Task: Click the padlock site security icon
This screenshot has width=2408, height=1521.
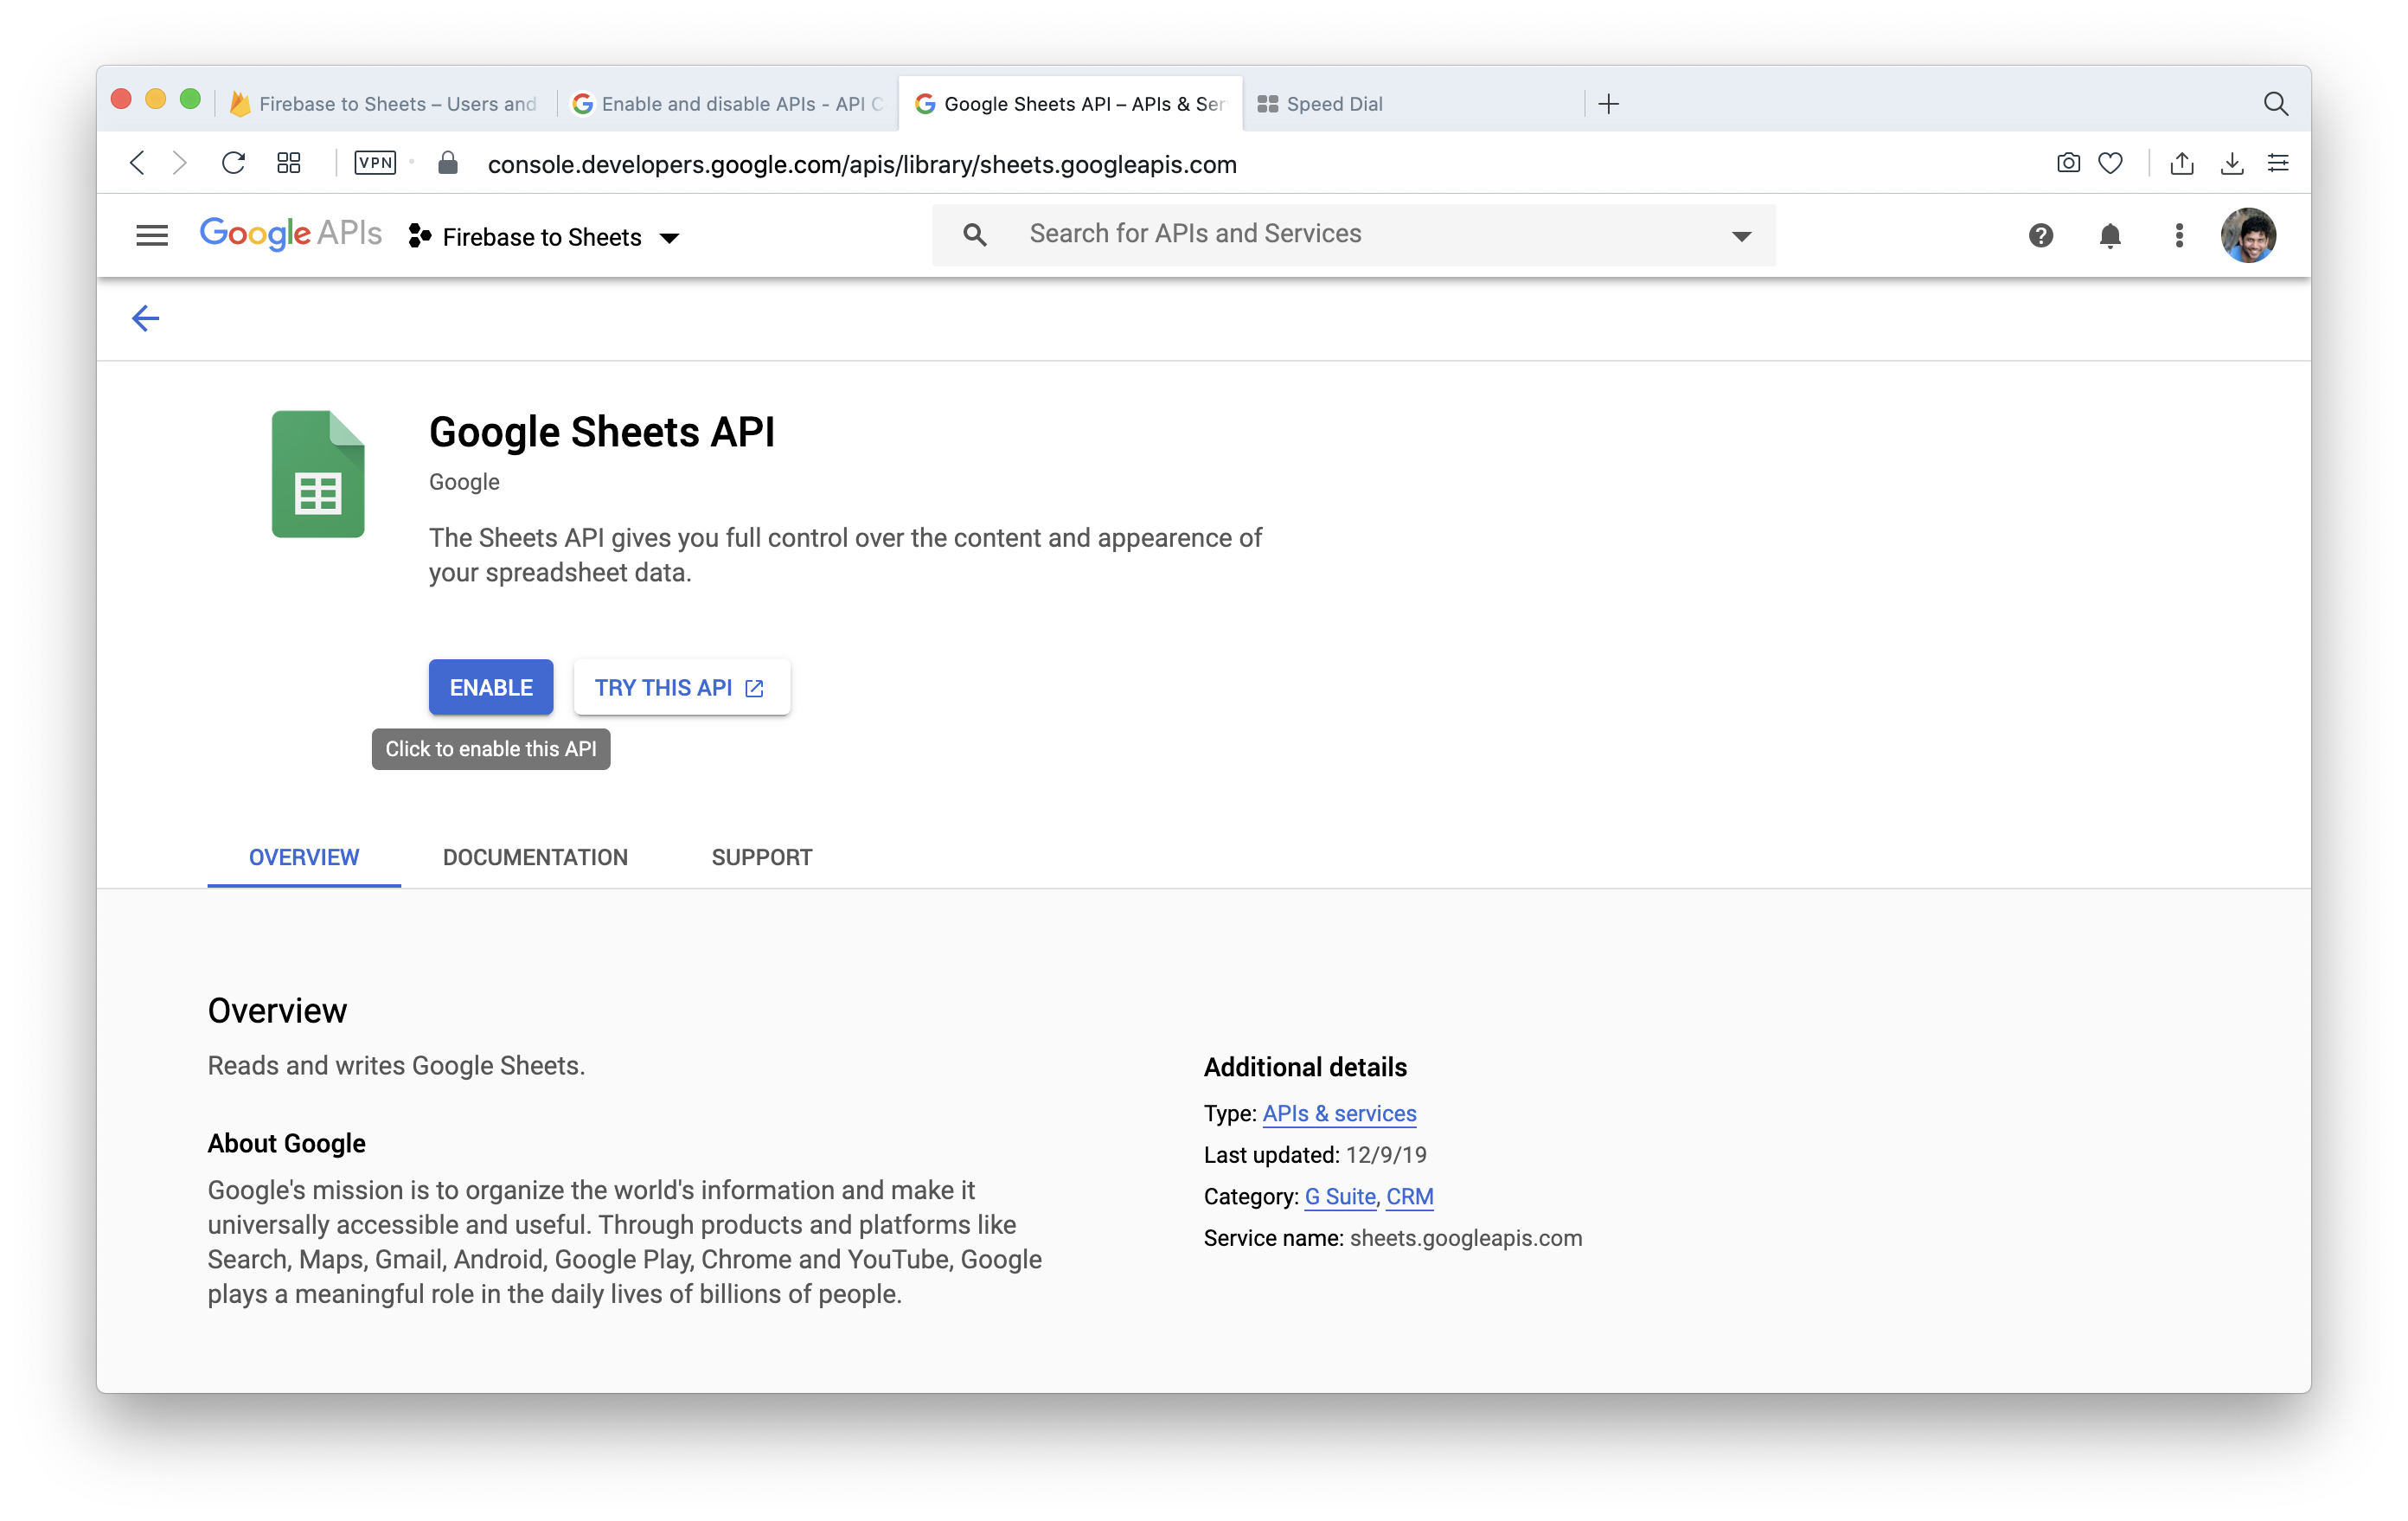Action: coord(447,163)
